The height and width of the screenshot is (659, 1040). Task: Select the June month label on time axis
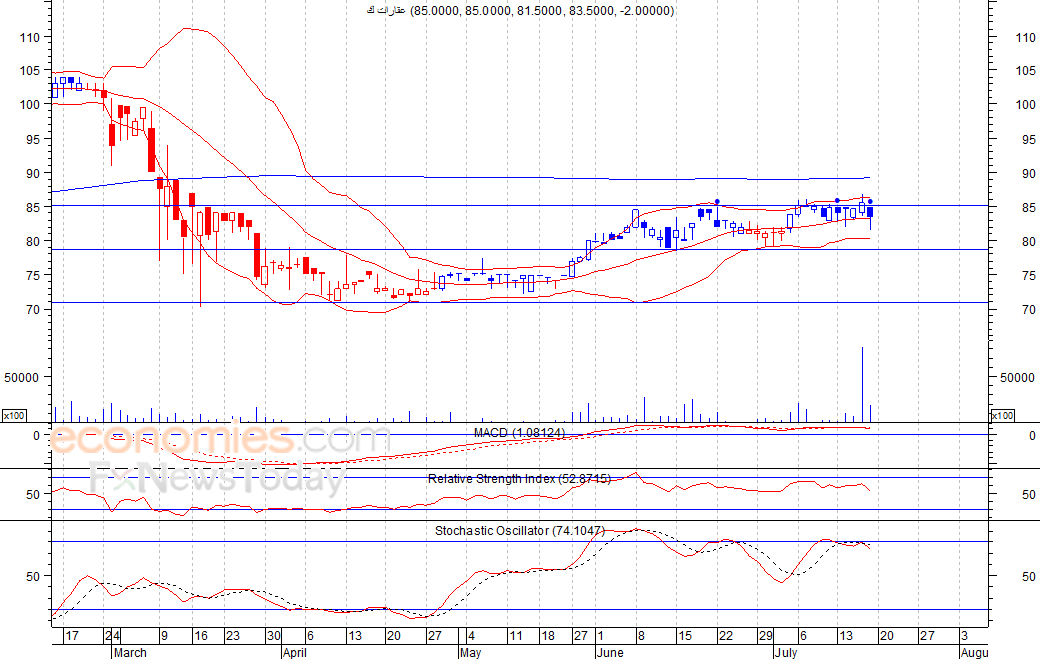coord(610,652)
